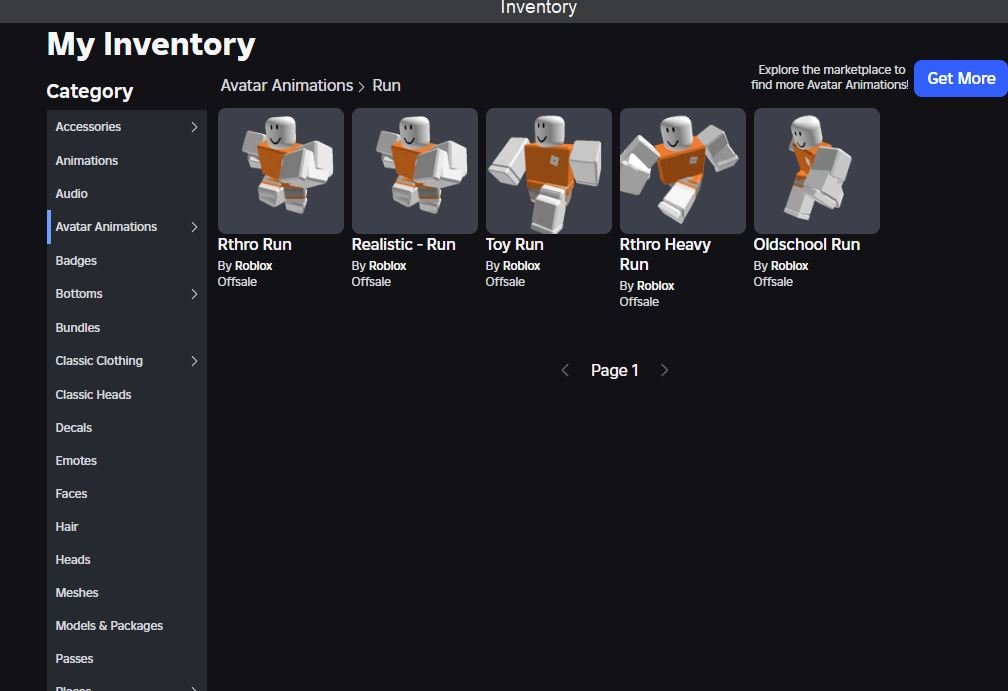Image resolution: width=1008 pixels, height=691 pixels.
Task: Open Roblox creator link under Oldschool Run
Action: [x=790, y=266]
